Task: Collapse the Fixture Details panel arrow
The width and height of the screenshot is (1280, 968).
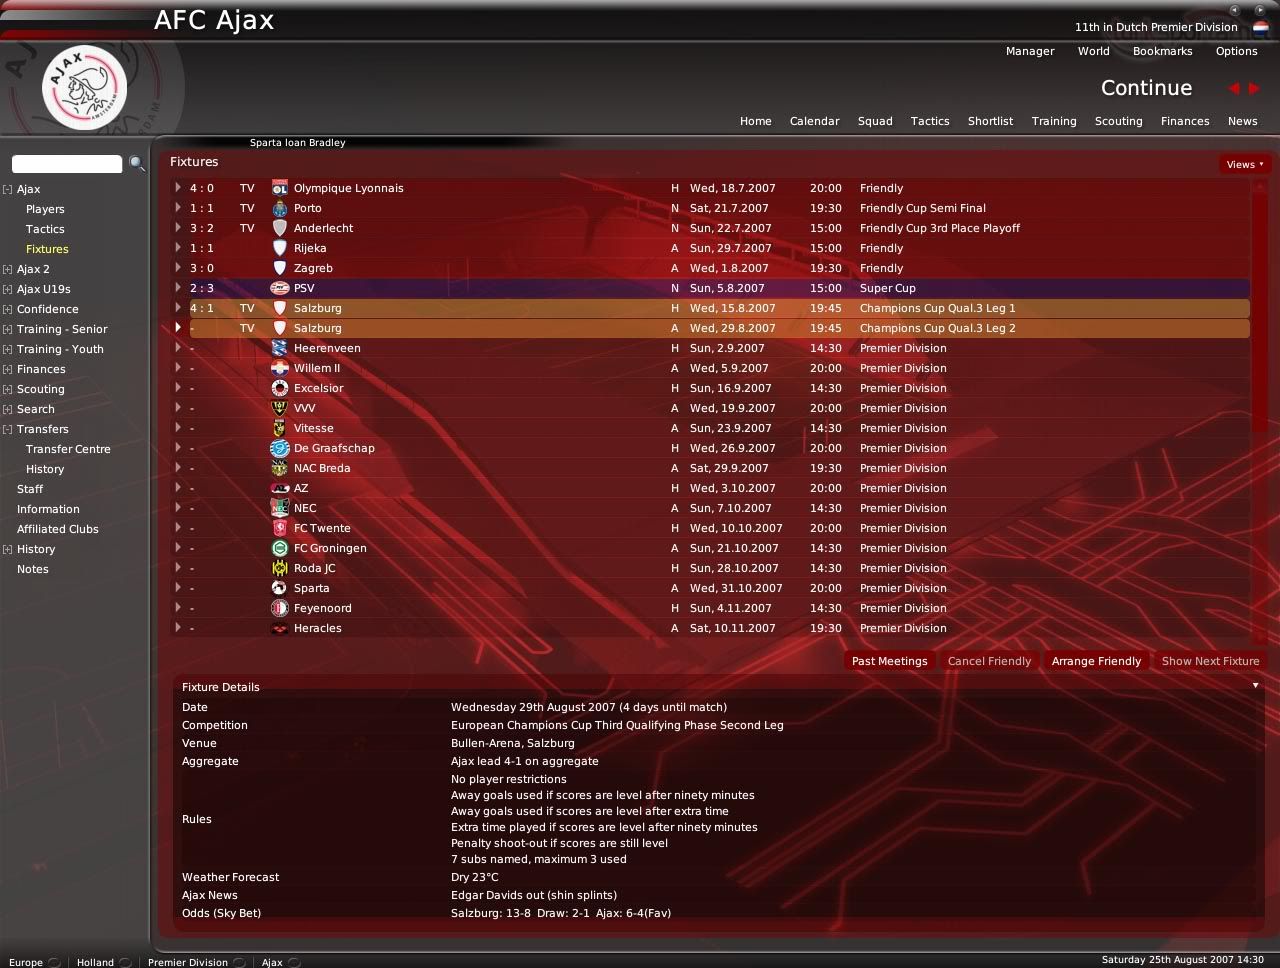Action: point(1255,686)
